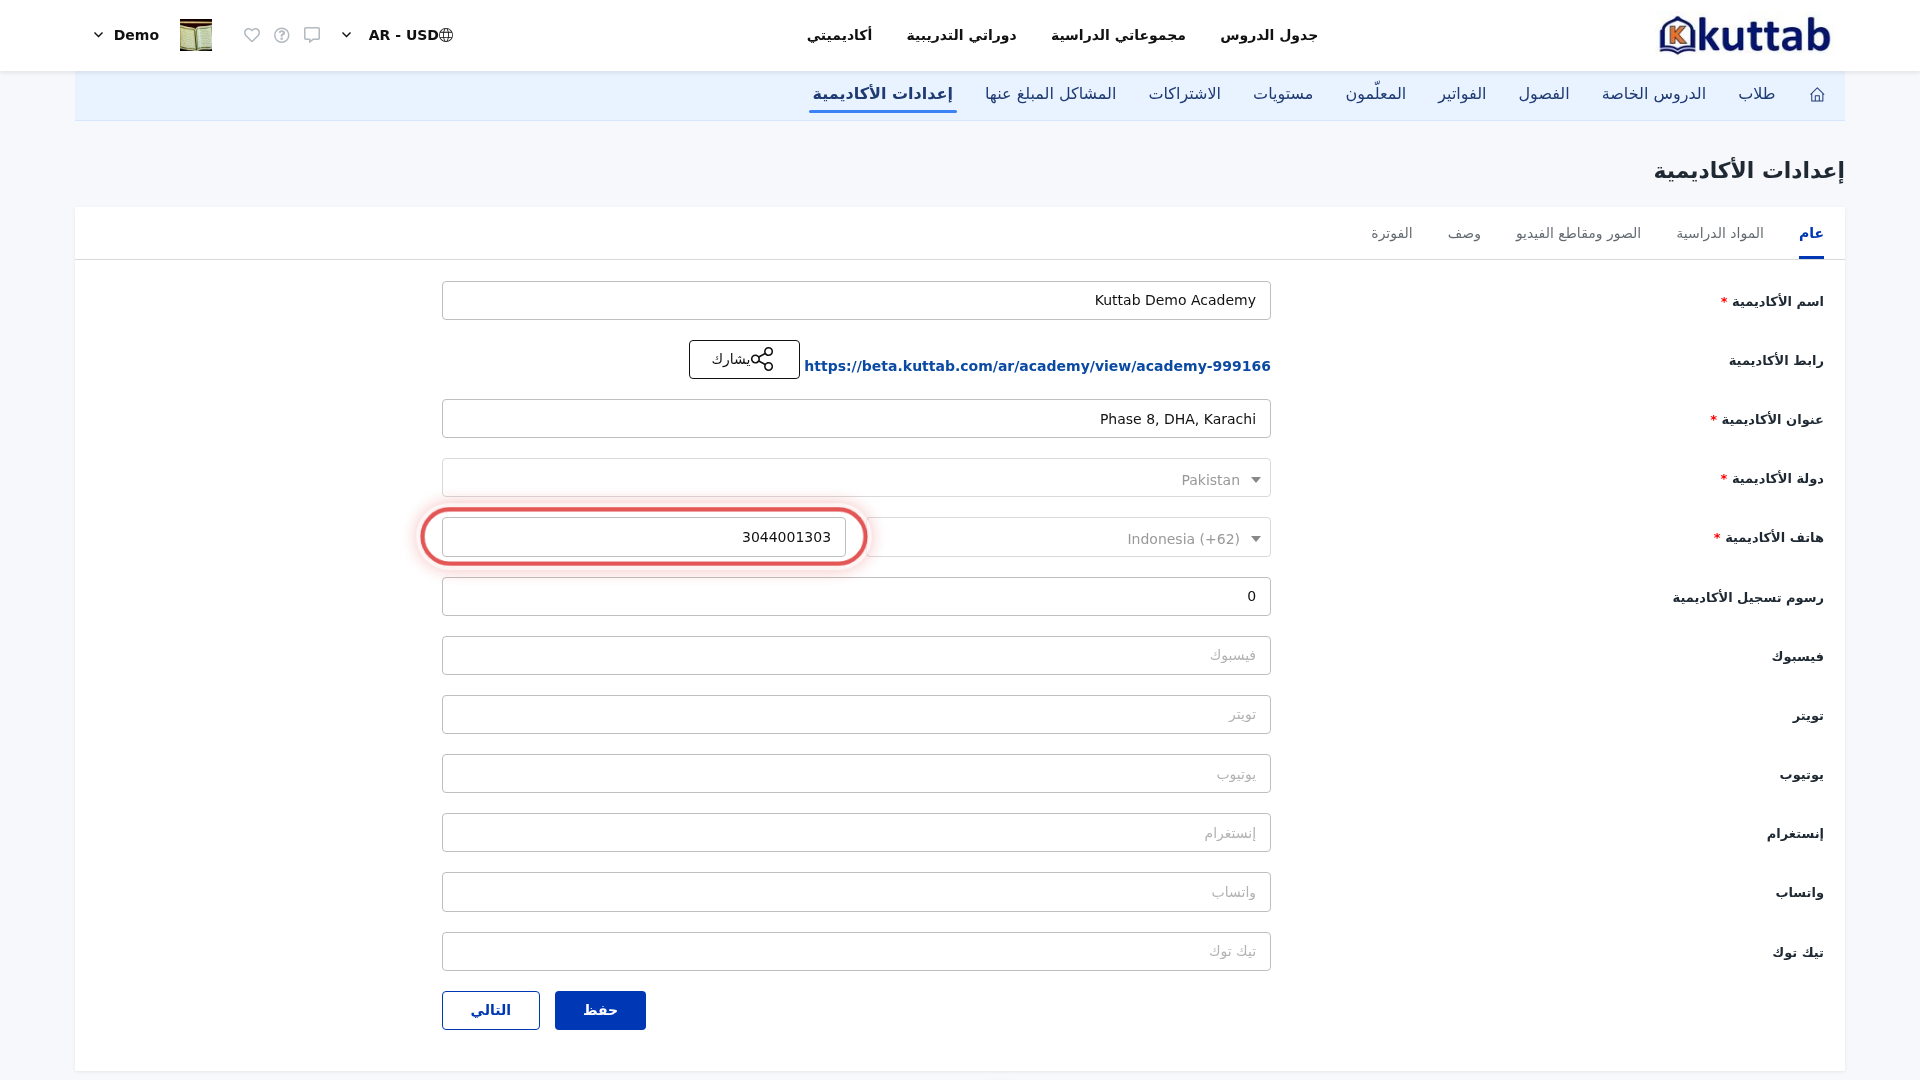Go to the الفواتير (invoices) section
Image resolution: width=1920 pixels, height=1080 pixels.
(1462, 94)
